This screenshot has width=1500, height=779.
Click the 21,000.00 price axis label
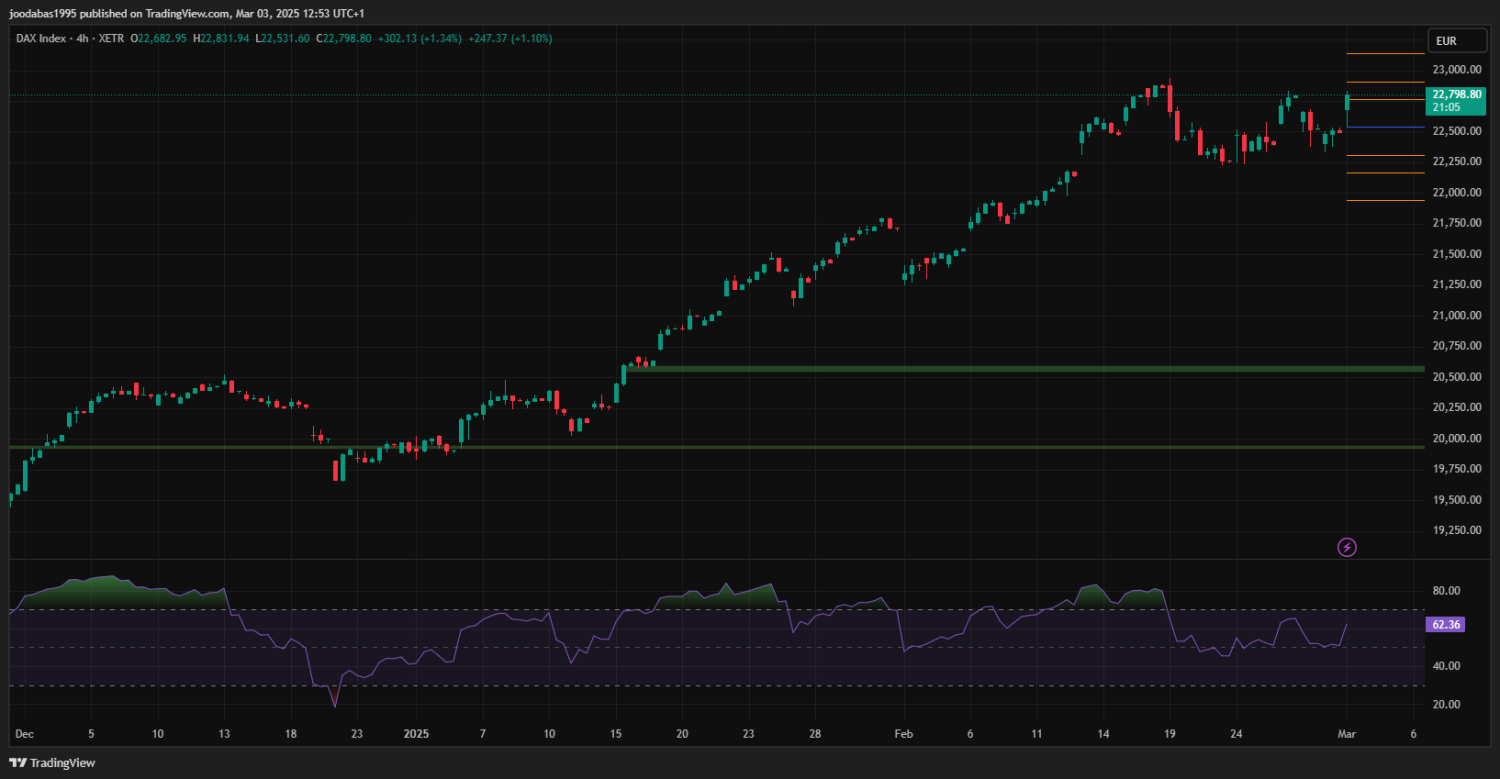(x=1456, y=316)
